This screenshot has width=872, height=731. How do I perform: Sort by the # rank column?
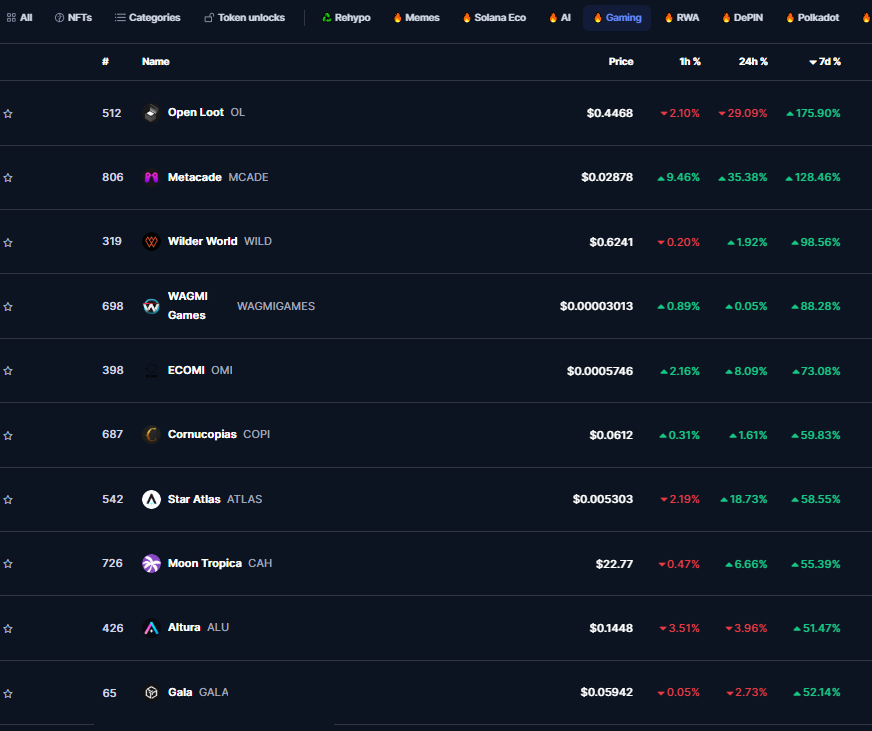pyautogui.click(x=106, y=62)
